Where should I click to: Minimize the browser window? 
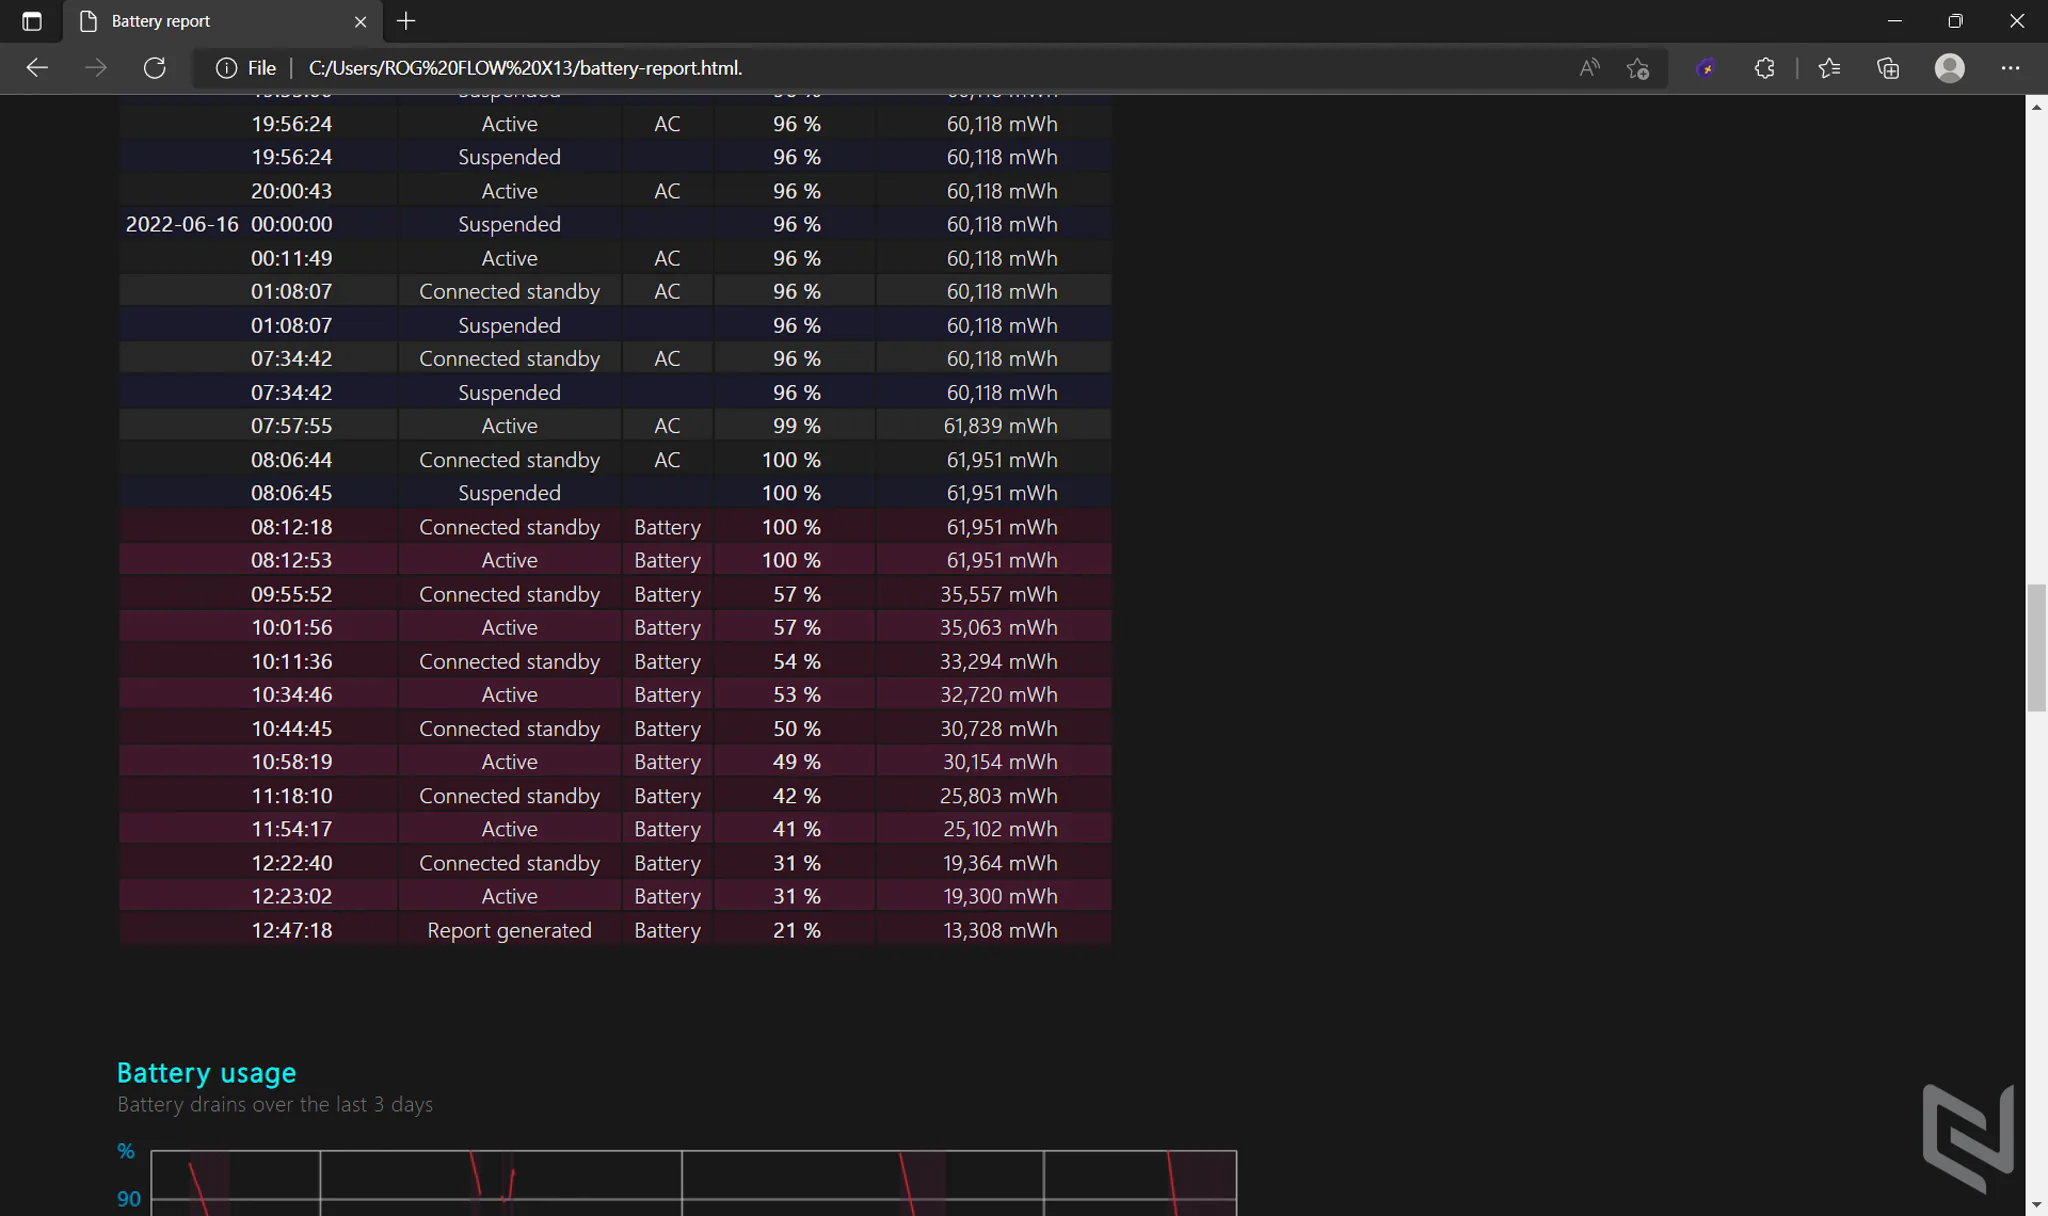(1894, 21)
